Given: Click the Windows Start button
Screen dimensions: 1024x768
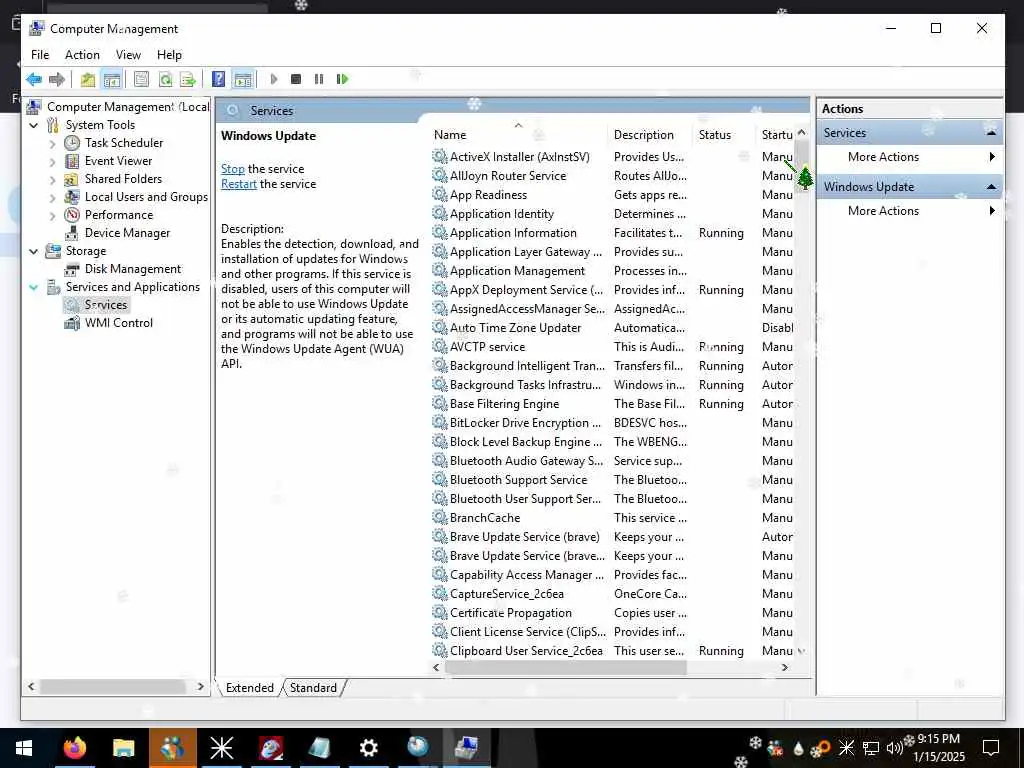Looking at the screenshot, I should (x=24, y=748).
